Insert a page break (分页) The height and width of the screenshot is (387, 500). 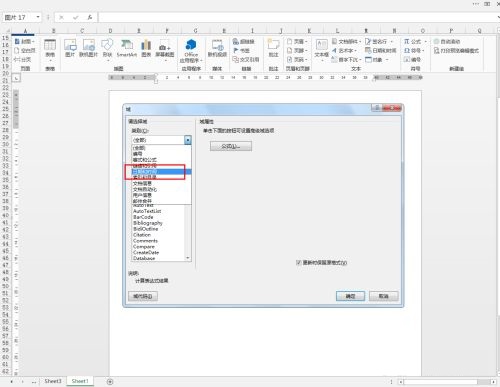click(23, 59)
